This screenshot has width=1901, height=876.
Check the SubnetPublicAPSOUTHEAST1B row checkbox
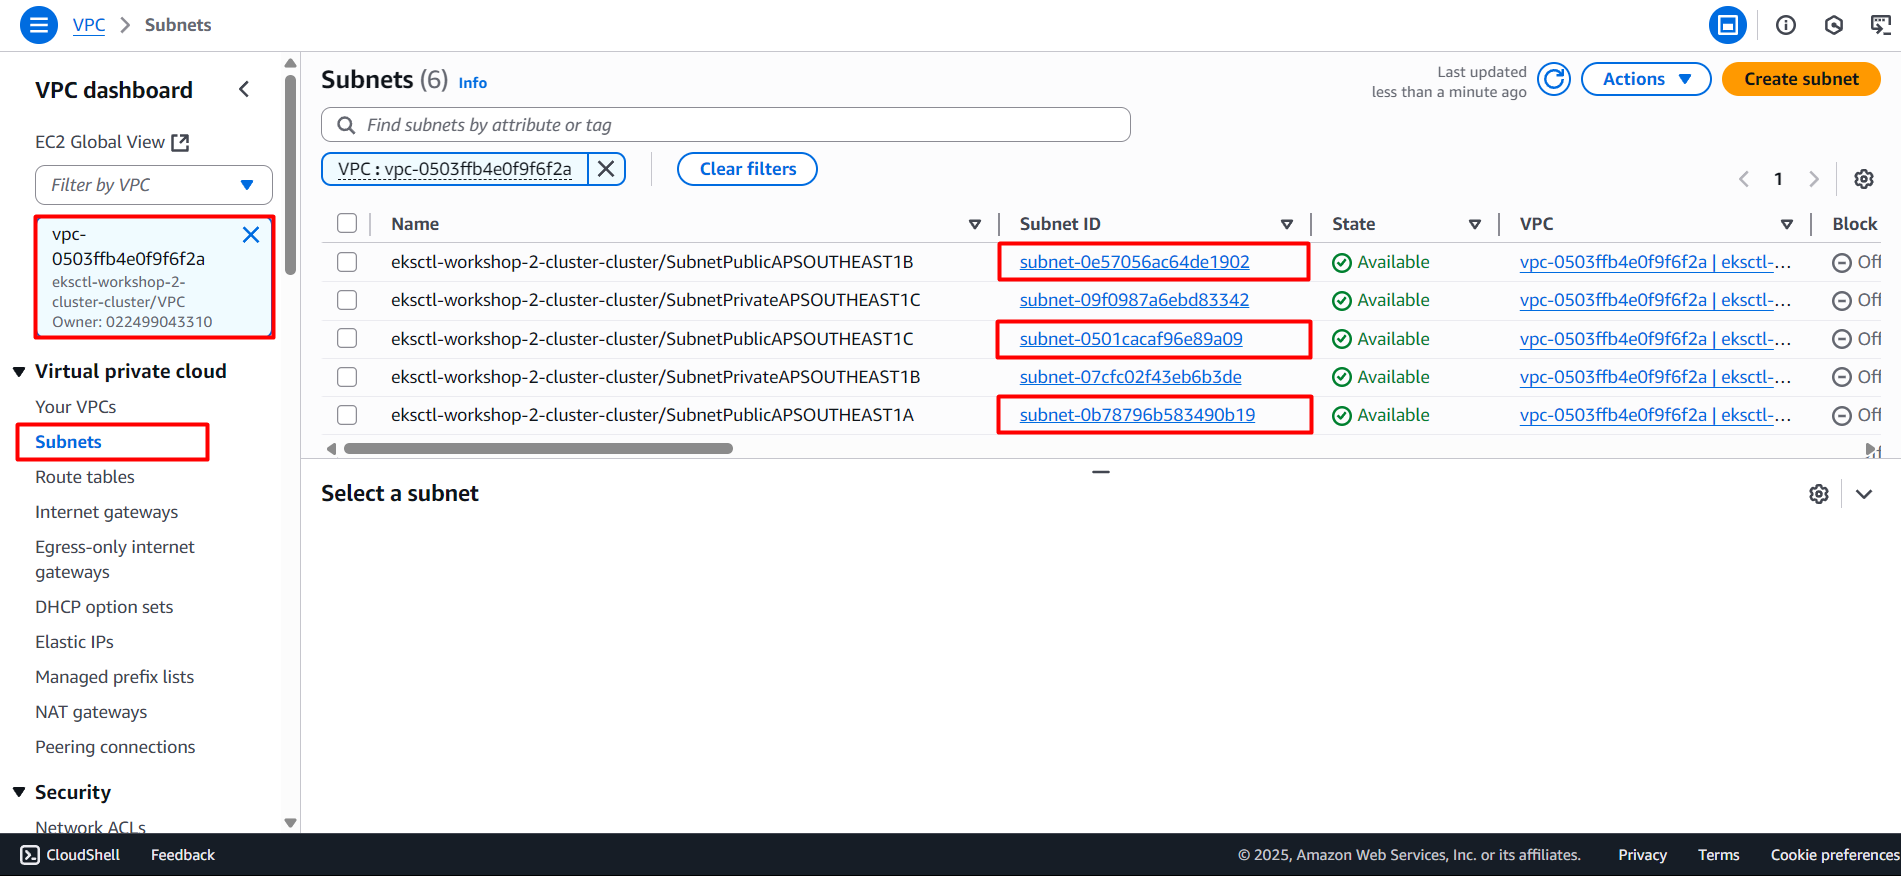click(347, 262)
